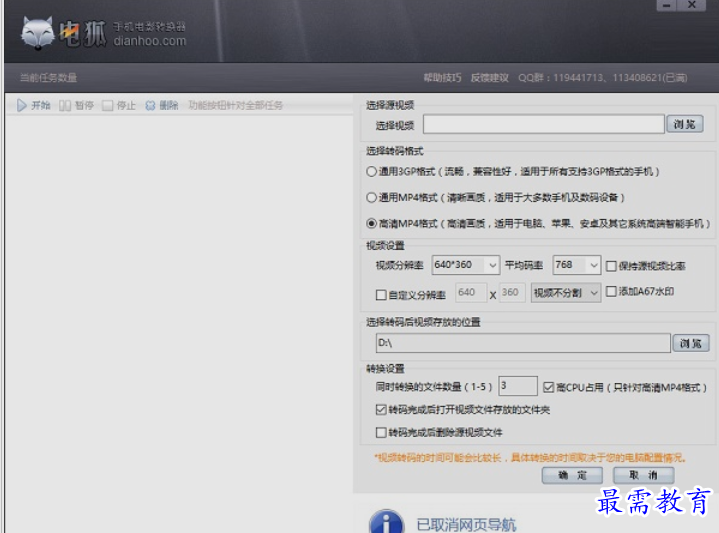
Task: Open the 平均码率 768 dropdown
Action: point(576,265)
